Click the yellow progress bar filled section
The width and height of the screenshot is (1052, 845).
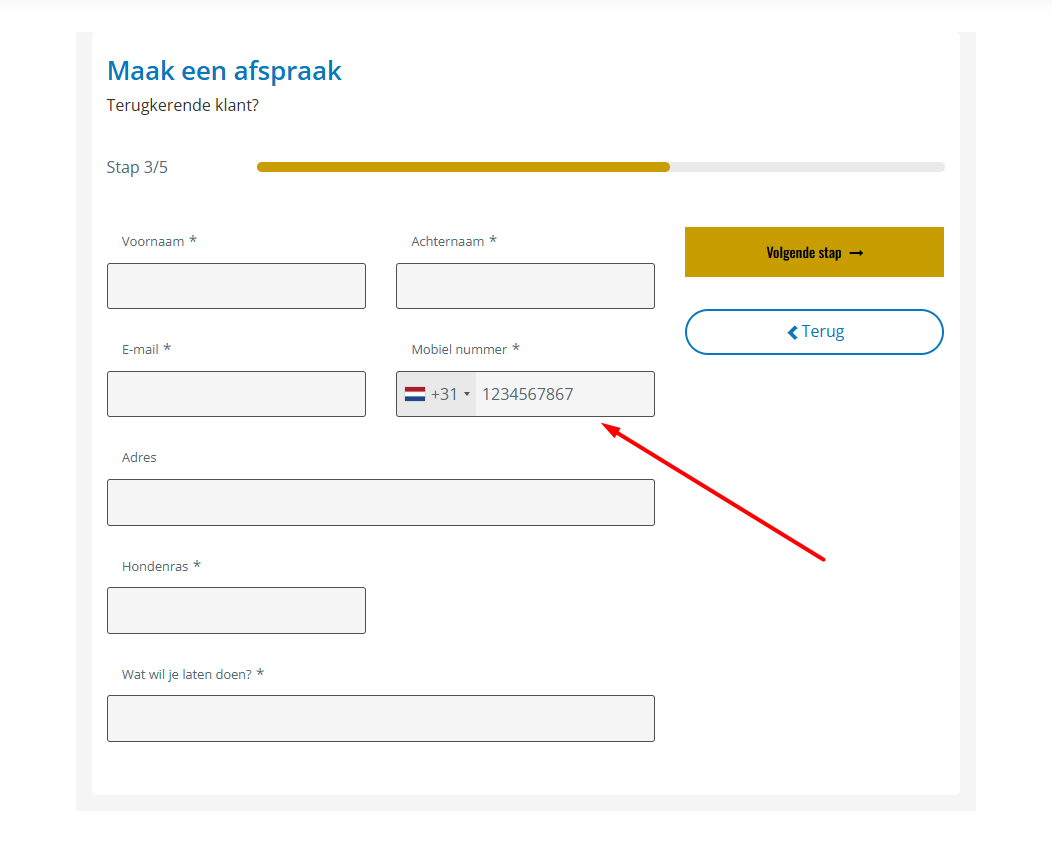(463, 167)
